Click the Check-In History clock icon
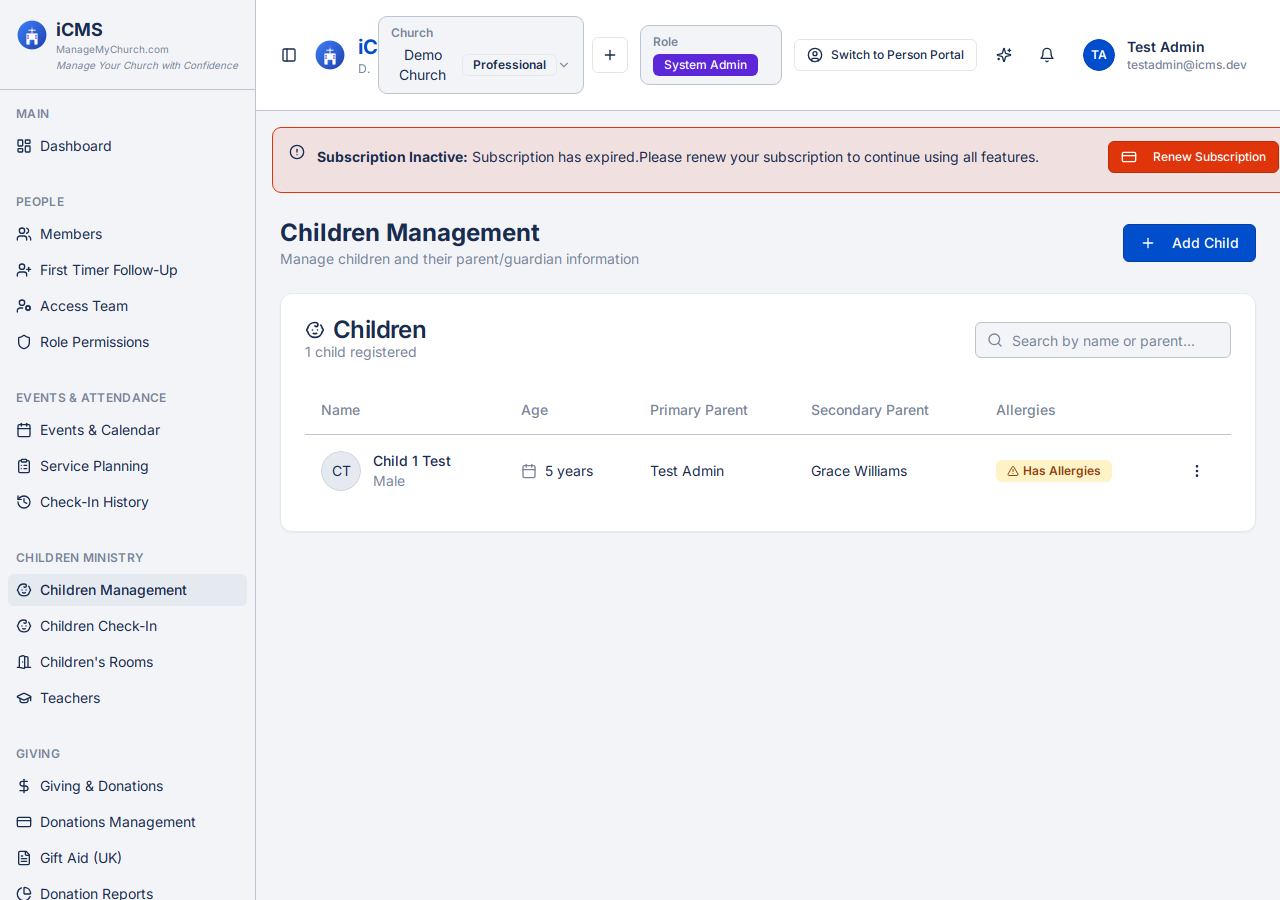1280x900 pixels. coord(24,502)
